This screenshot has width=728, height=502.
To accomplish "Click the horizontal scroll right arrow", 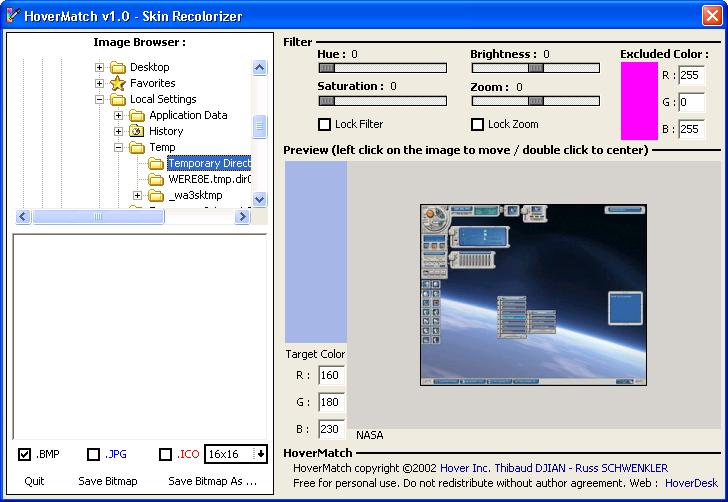I will pos(242,216).
